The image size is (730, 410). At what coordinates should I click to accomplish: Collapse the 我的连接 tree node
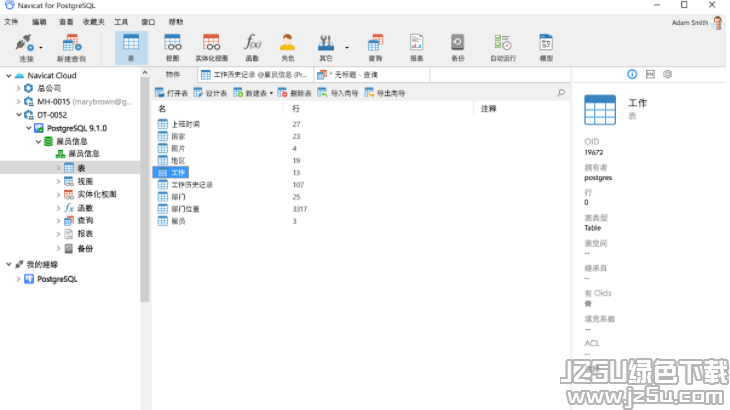(8, 264)
